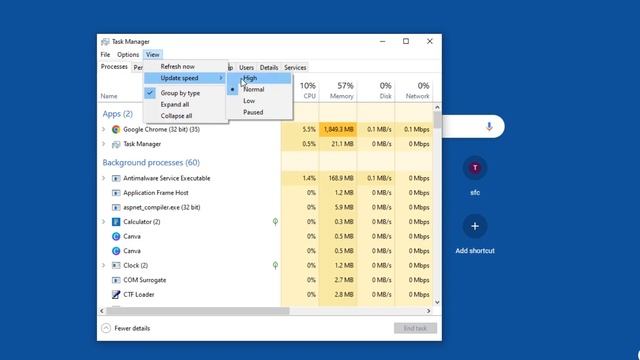Toggle Group by type checkmark
Viewport: 640px width, 360px height.
(150, 93)
